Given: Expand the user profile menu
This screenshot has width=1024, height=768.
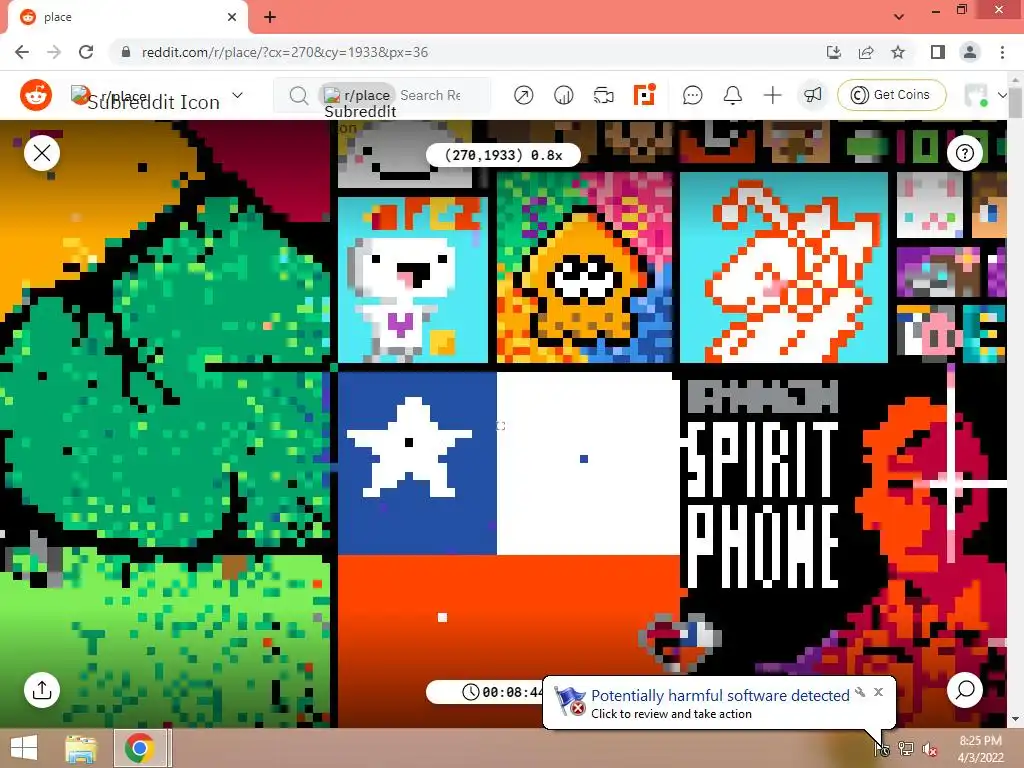Looking at the screenshot, I should [985, 95].
